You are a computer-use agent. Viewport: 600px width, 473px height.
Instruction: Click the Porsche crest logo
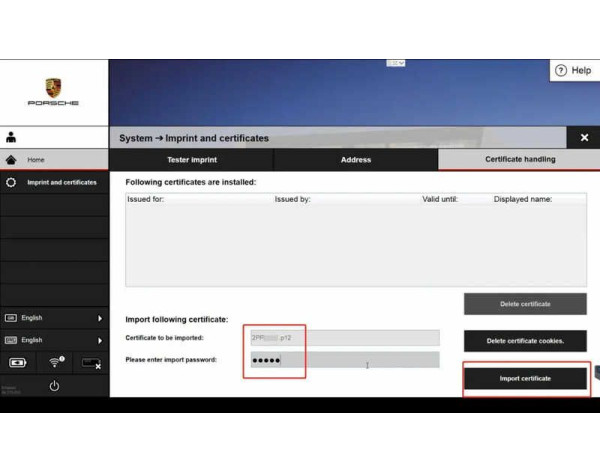tap(53, 88)
